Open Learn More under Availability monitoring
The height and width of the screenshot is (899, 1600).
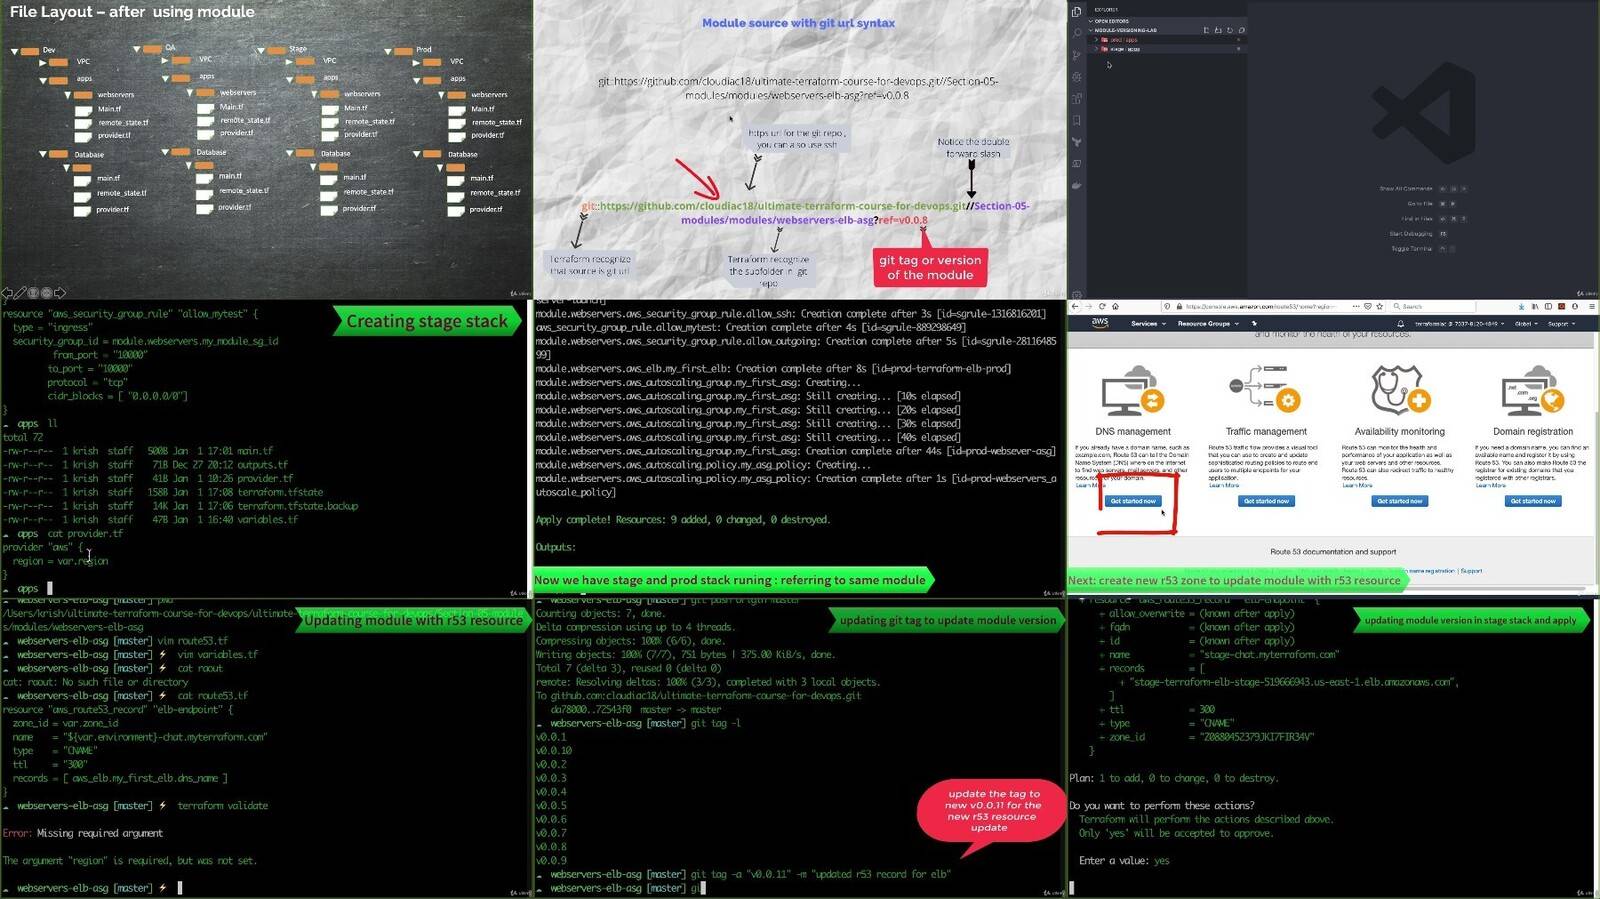click(x=1358, y=485)
